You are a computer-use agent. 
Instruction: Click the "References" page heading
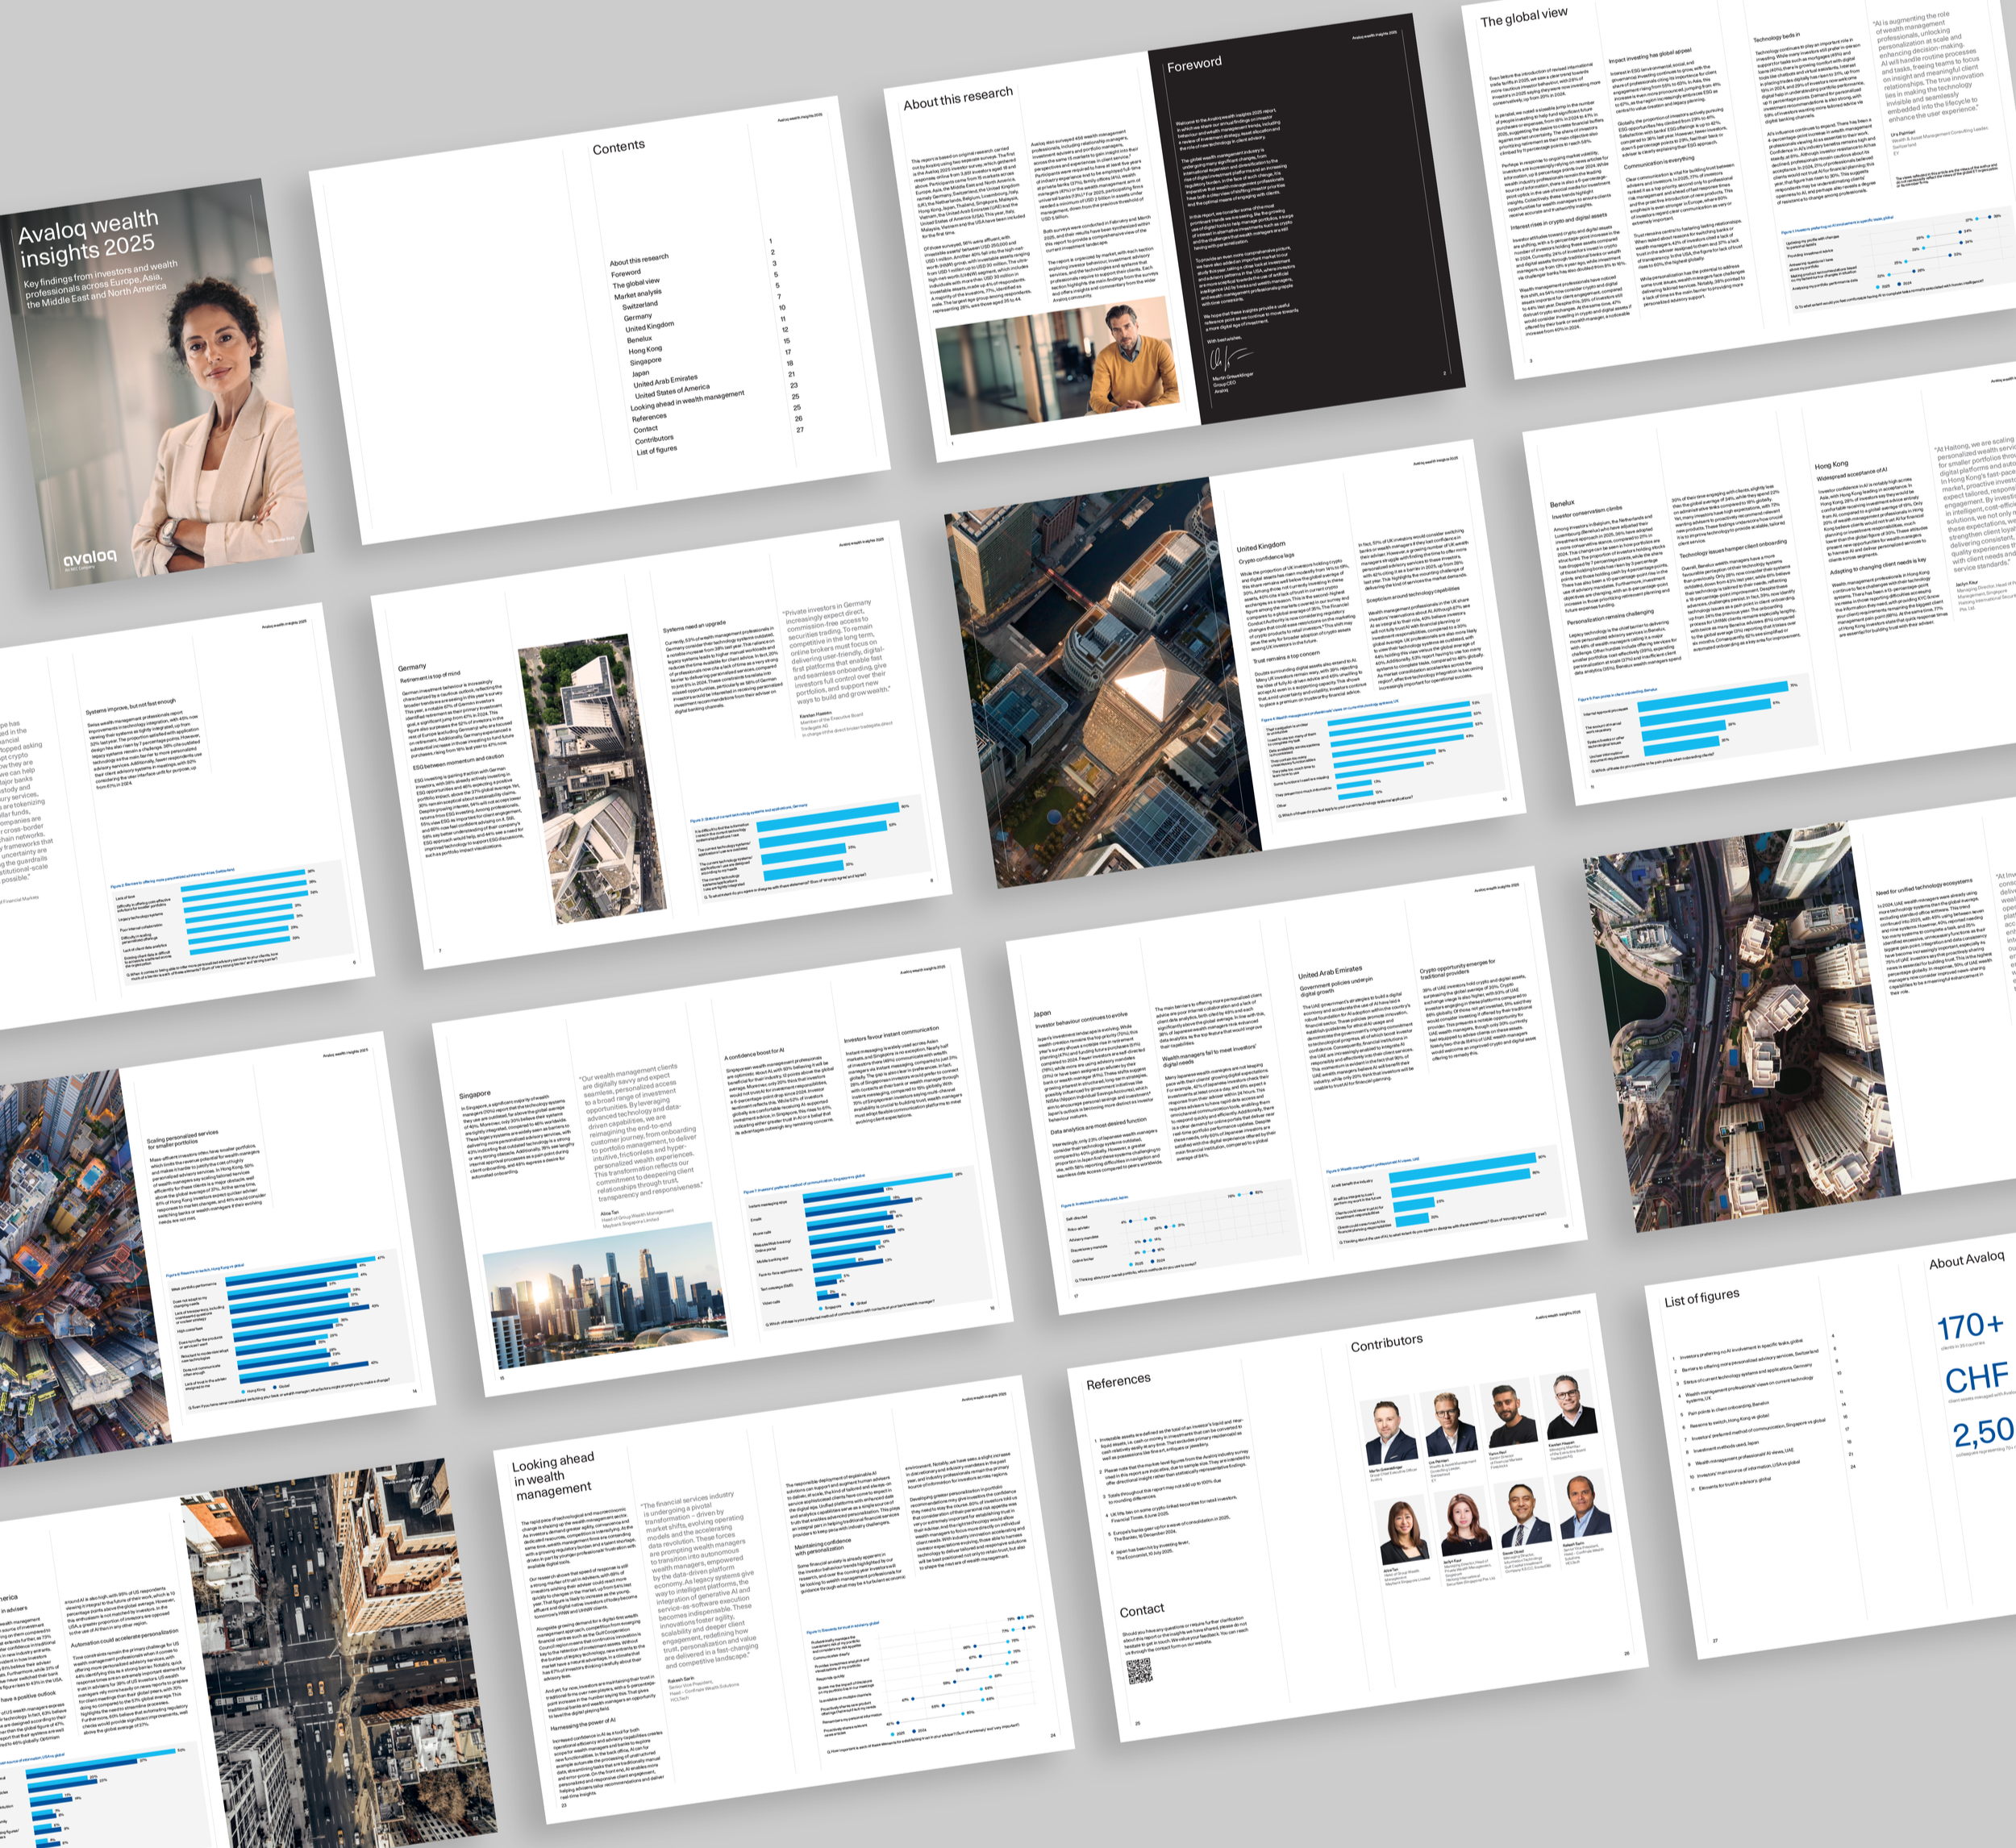[x=1118, y=1380]
